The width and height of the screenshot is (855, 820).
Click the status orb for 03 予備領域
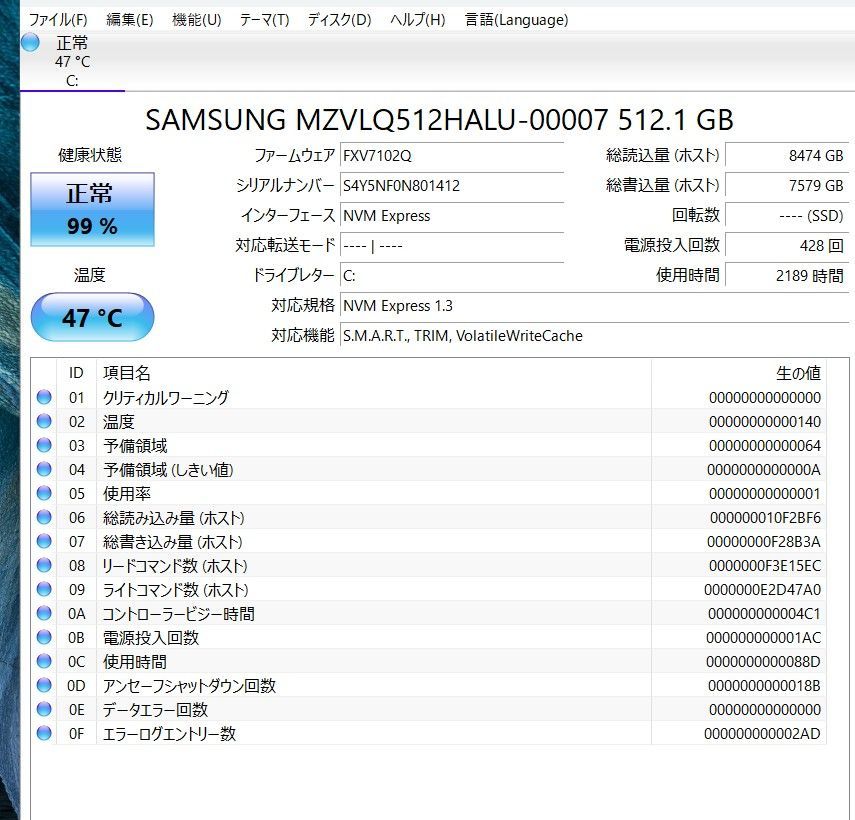click(x=44, y=445)
